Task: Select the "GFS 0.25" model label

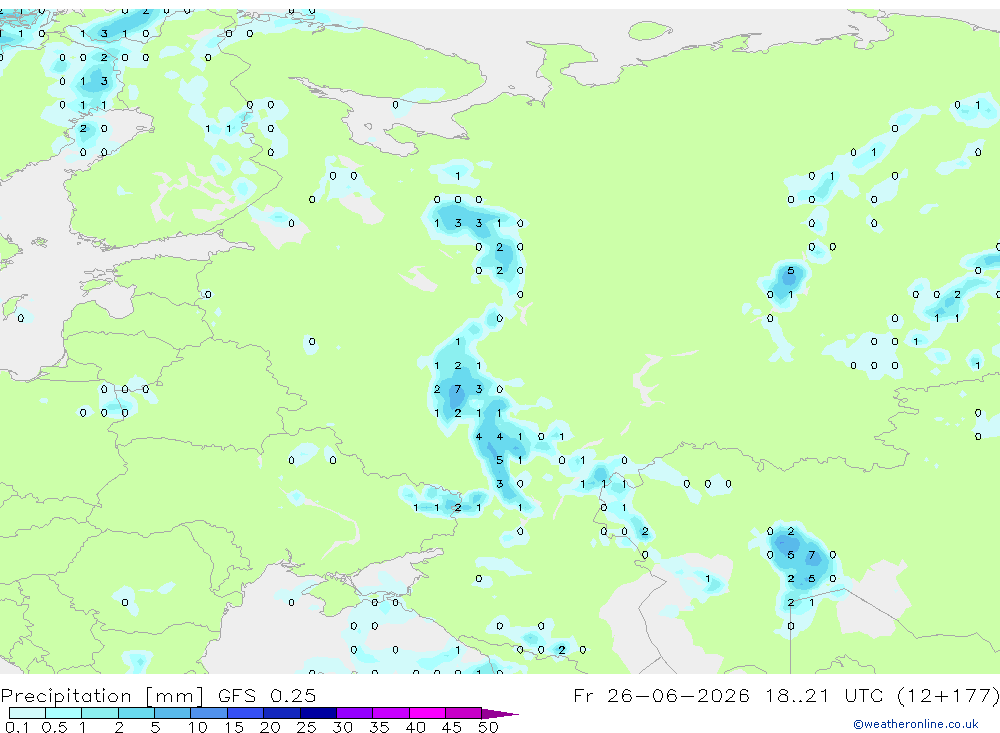Action: 267,695
